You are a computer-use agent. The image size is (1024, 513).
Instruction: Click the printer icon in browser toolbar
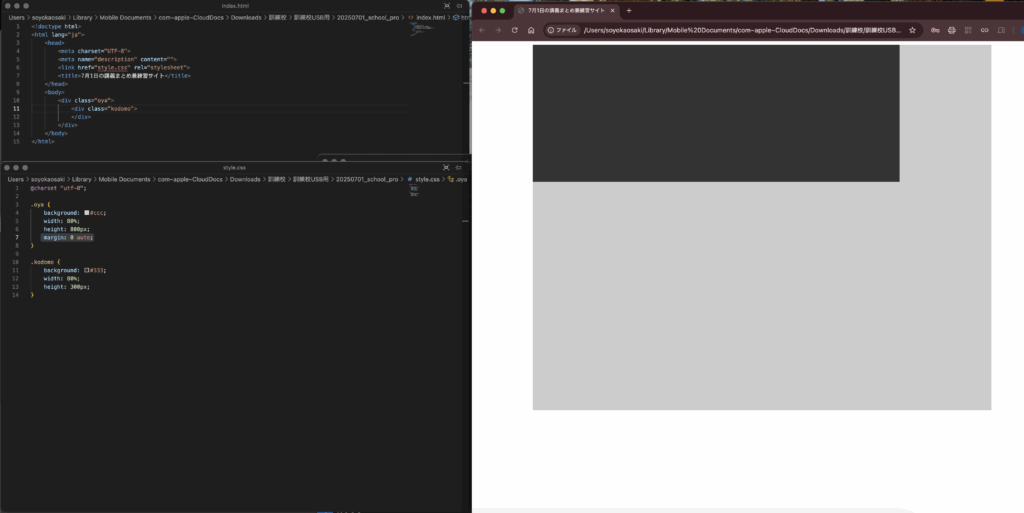tap(951, 30)
